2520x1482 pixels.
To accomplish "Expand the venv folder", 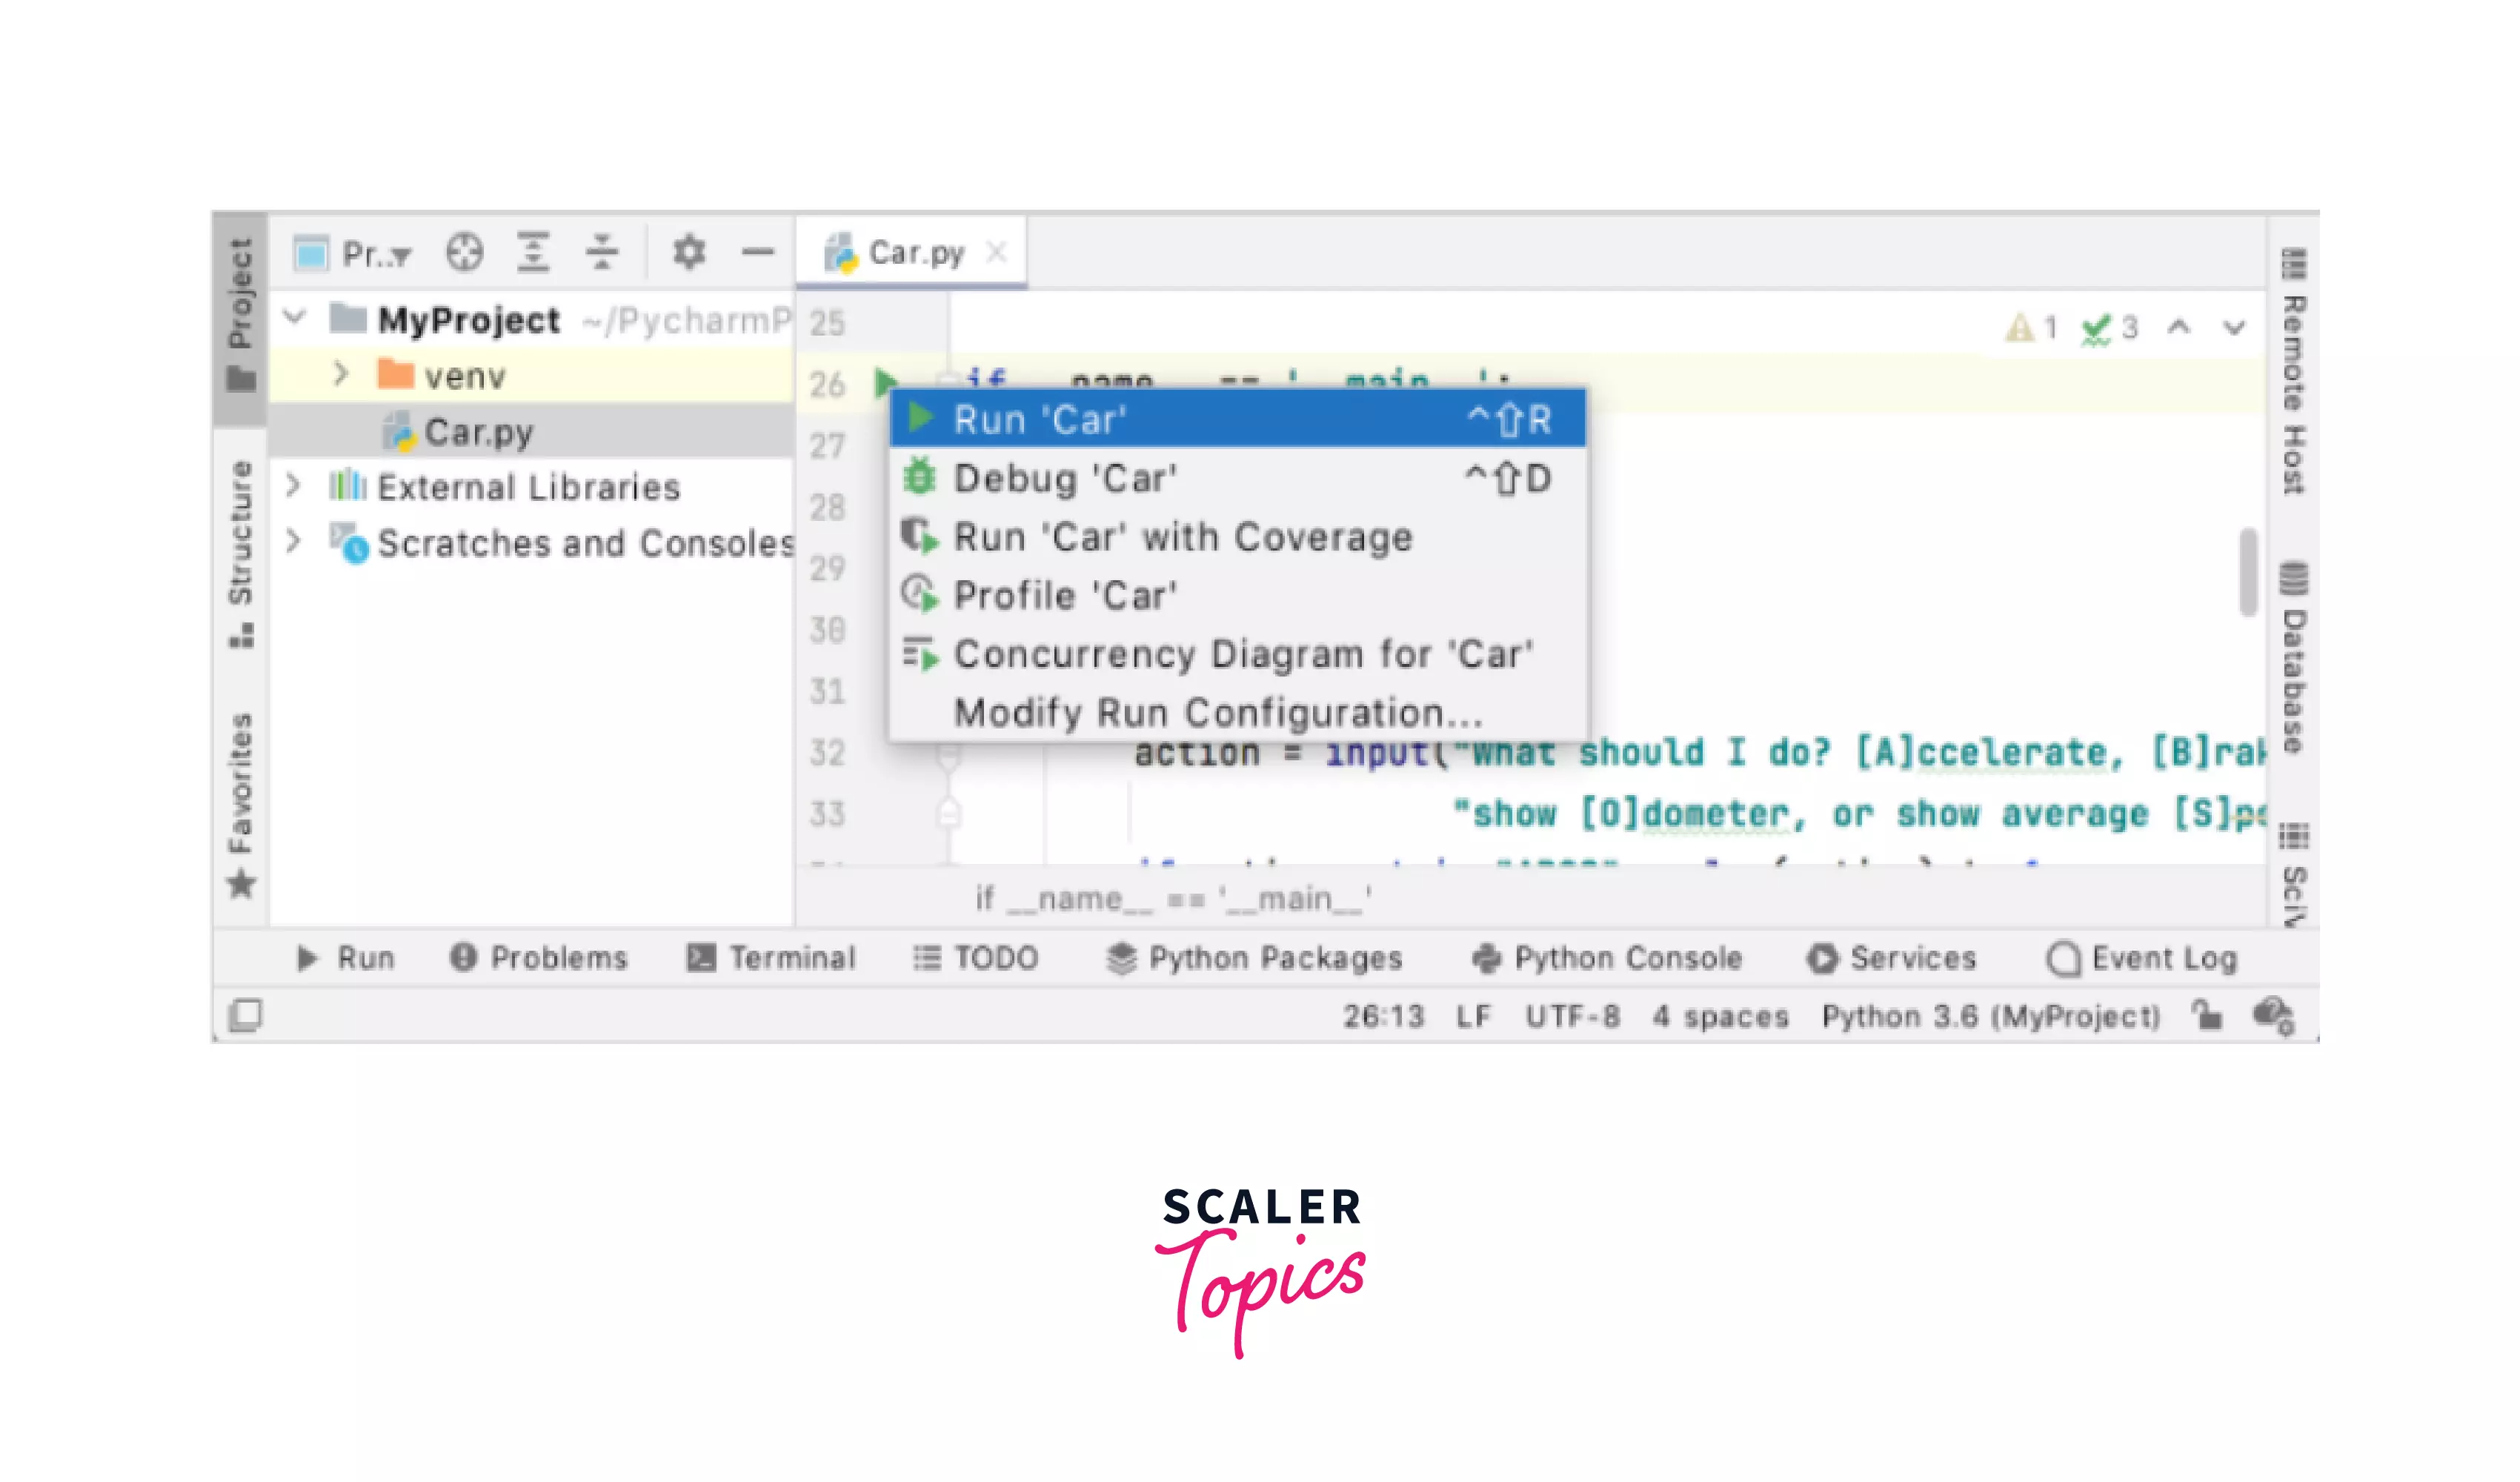I will [x=340, y=375].
